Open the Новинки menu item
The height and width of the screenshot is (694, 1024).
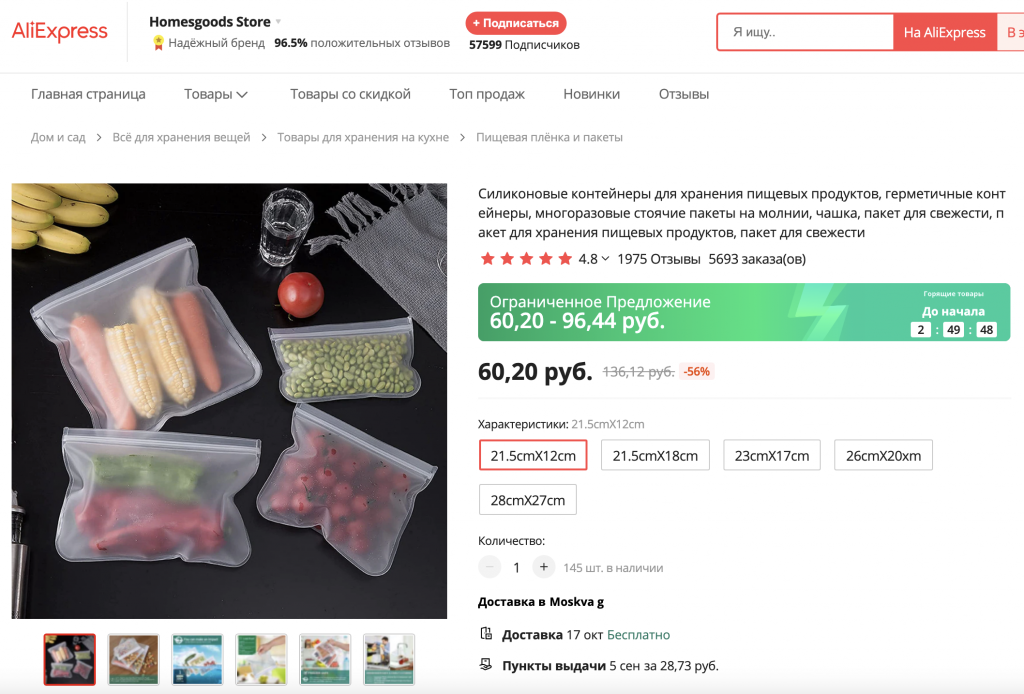[591, 94]
